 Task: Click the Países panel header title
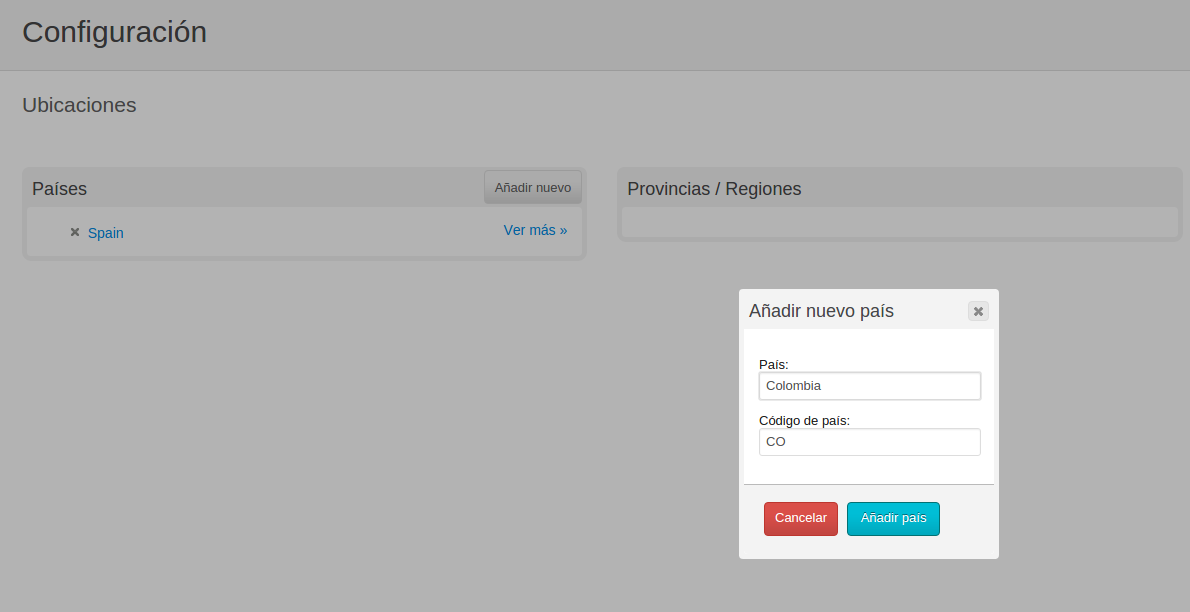tap(59, 189)
